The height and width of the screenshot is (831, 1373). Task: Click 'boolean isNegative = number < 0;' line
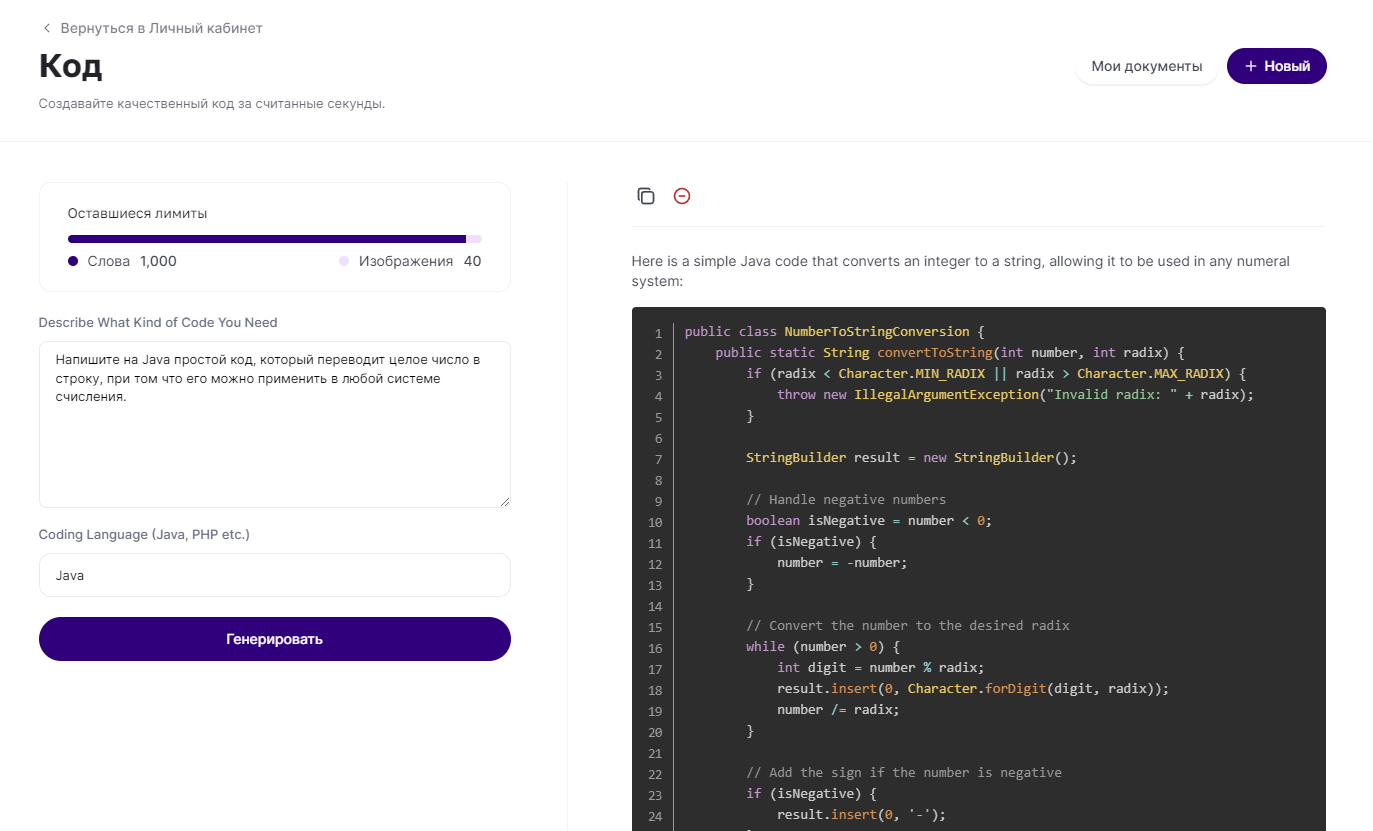869,520
